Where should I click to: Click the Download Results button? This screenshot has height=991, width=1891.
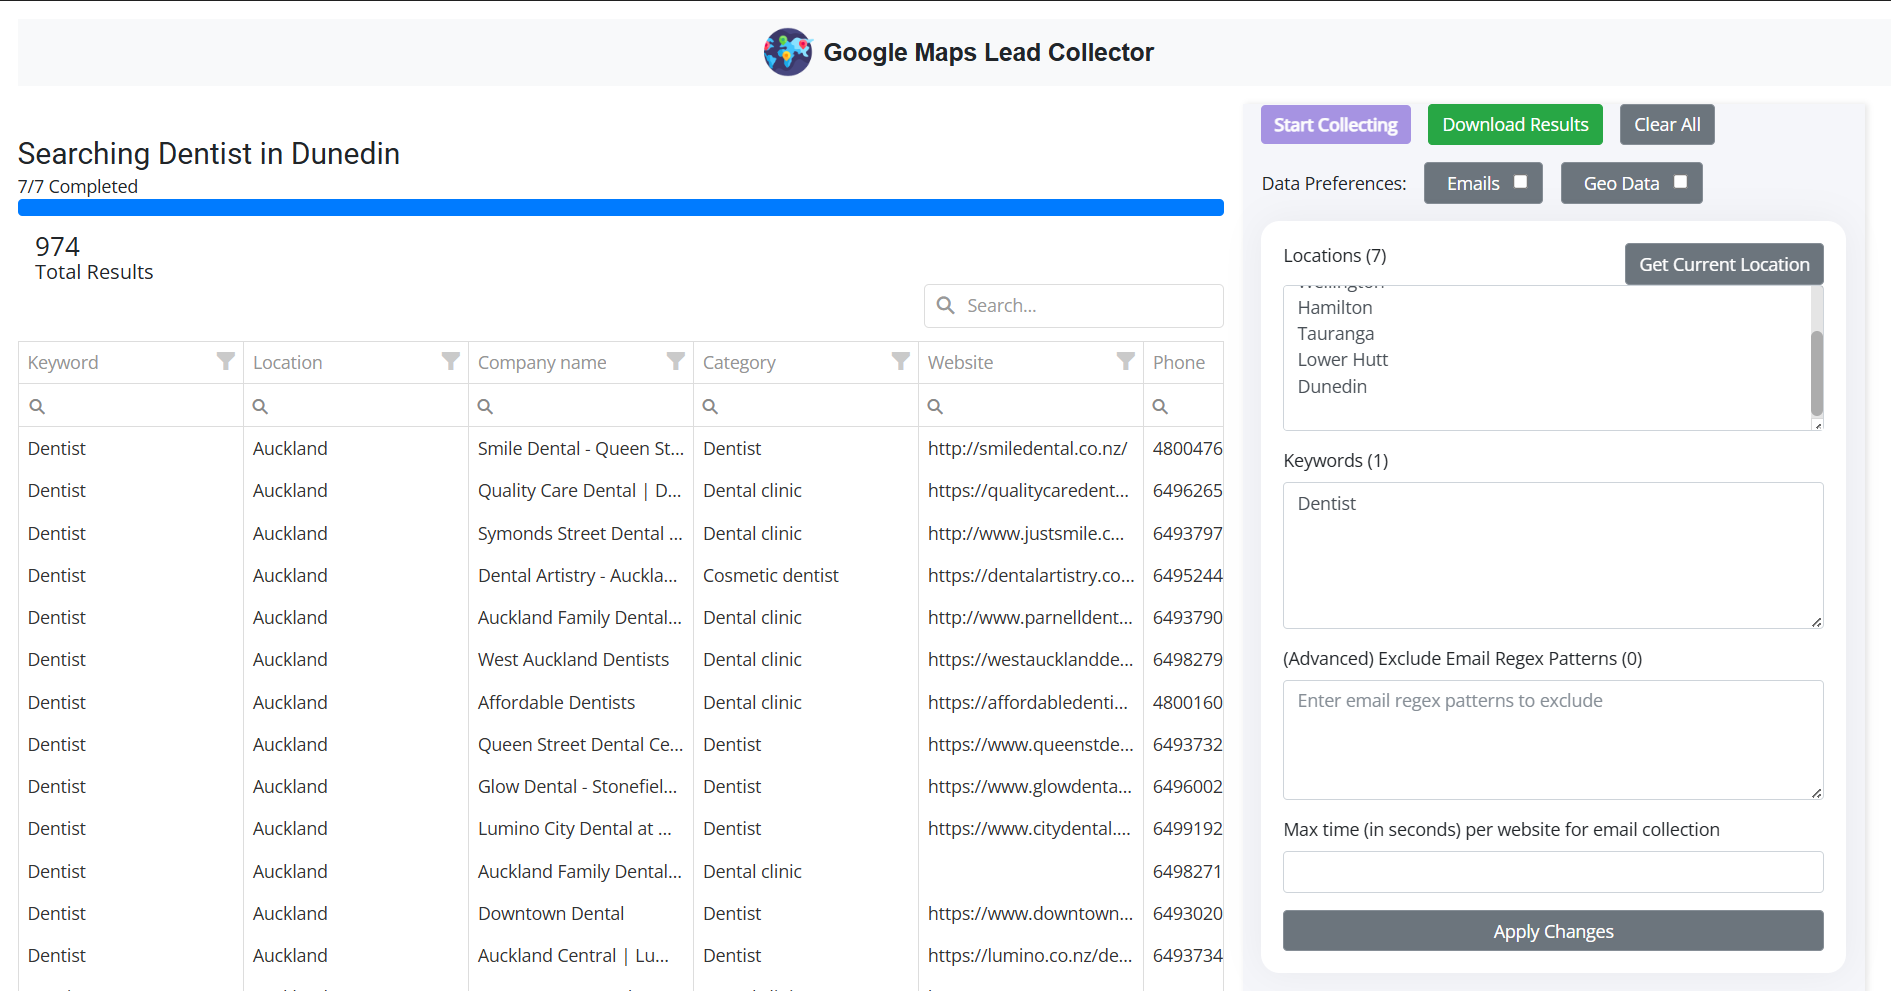pos(1515,125)
